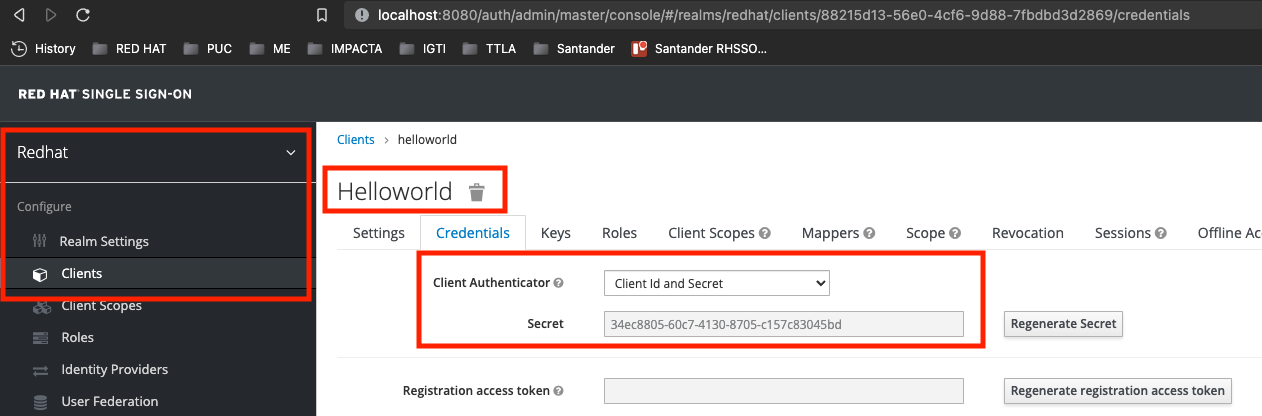Screen dimensions: 1262x416
Task: Click the browser back arrow
Action: [20, 15]
